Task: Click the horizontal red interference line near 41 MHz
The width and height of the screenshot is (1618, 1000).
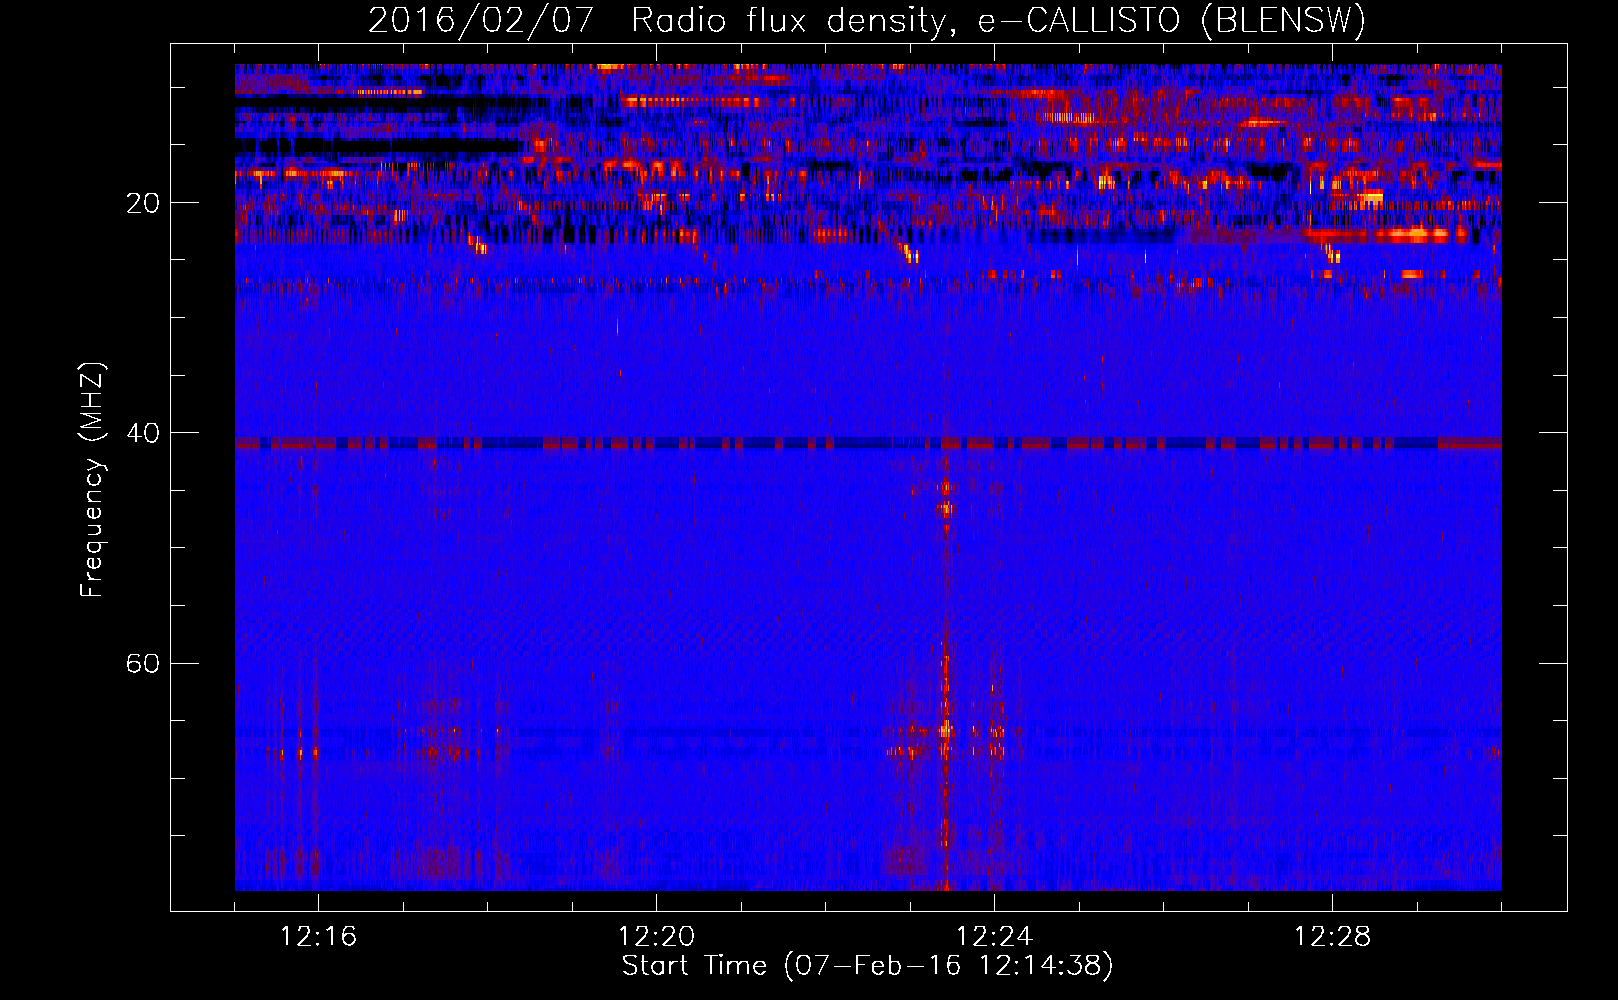Action: pos(868,443)
